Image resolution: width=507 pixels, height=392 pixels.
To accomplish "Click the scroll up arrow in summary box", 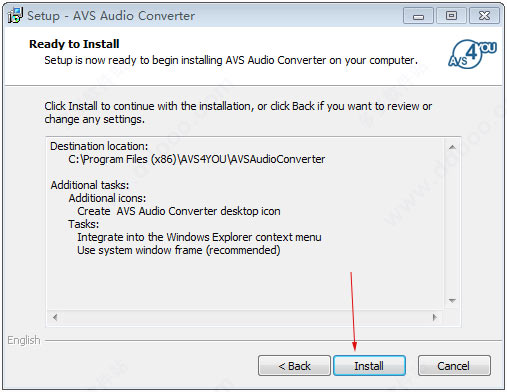I will [x=452, y=147].
